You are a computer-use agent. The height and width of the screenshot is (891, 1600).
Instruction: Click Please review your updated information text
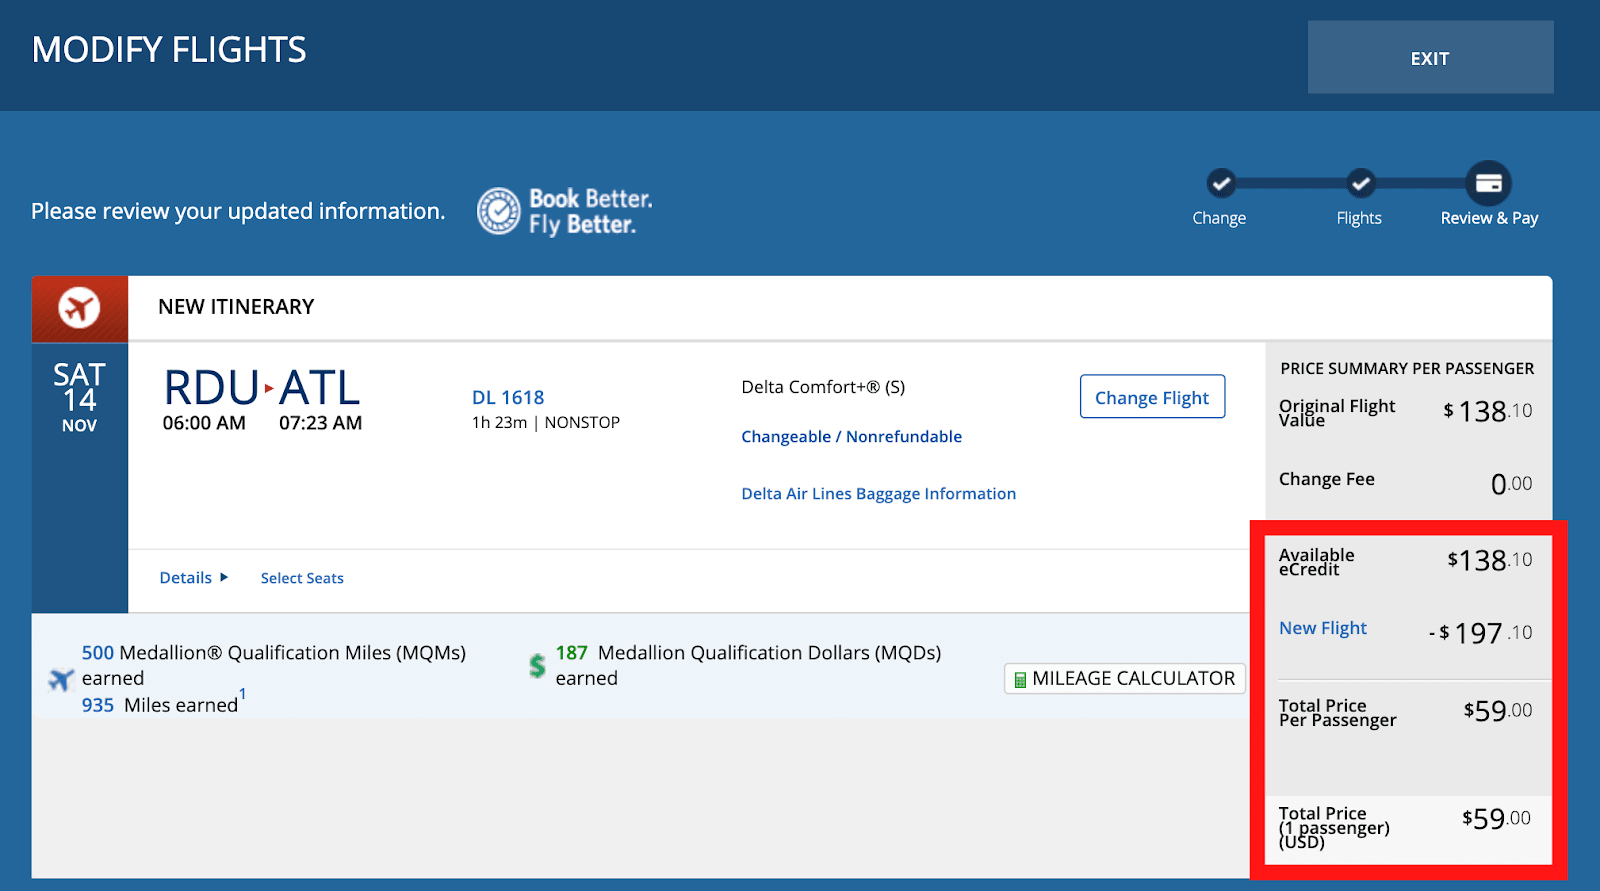pyautogui.click(x=238, y=211)
